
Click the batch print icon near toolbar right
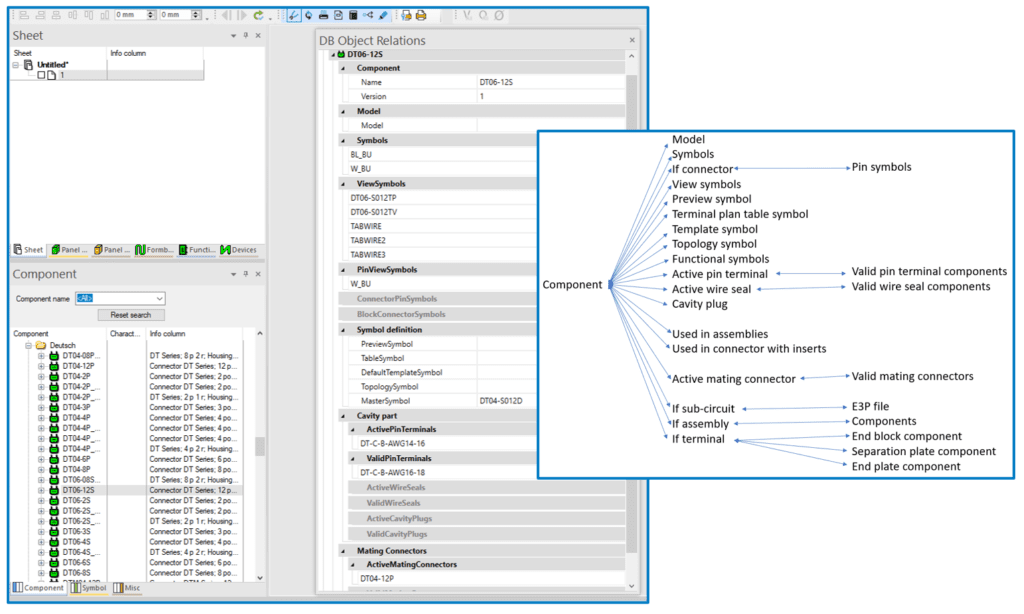[421, 14]
